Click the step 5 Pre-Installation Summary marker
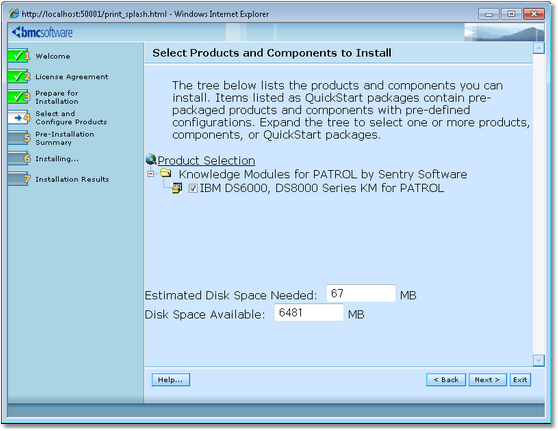 click(x=19, y=138)
